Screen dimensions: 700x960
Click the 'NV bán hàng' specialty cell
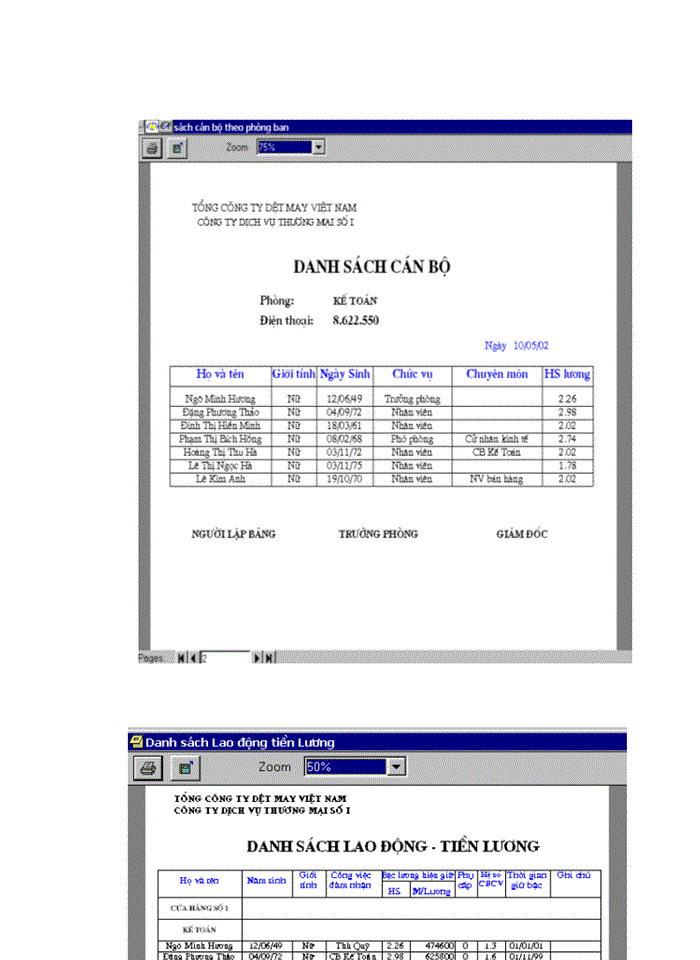coord(497,479)
